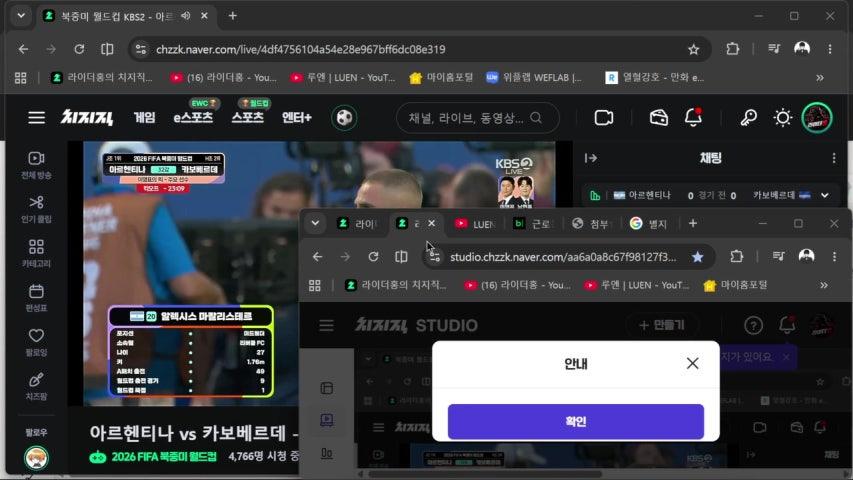The width and height of the screenshot is (853, 480).
Task: Open the tab search dropdown in back window
Action: pyautogui.click(x=21, y=16)
